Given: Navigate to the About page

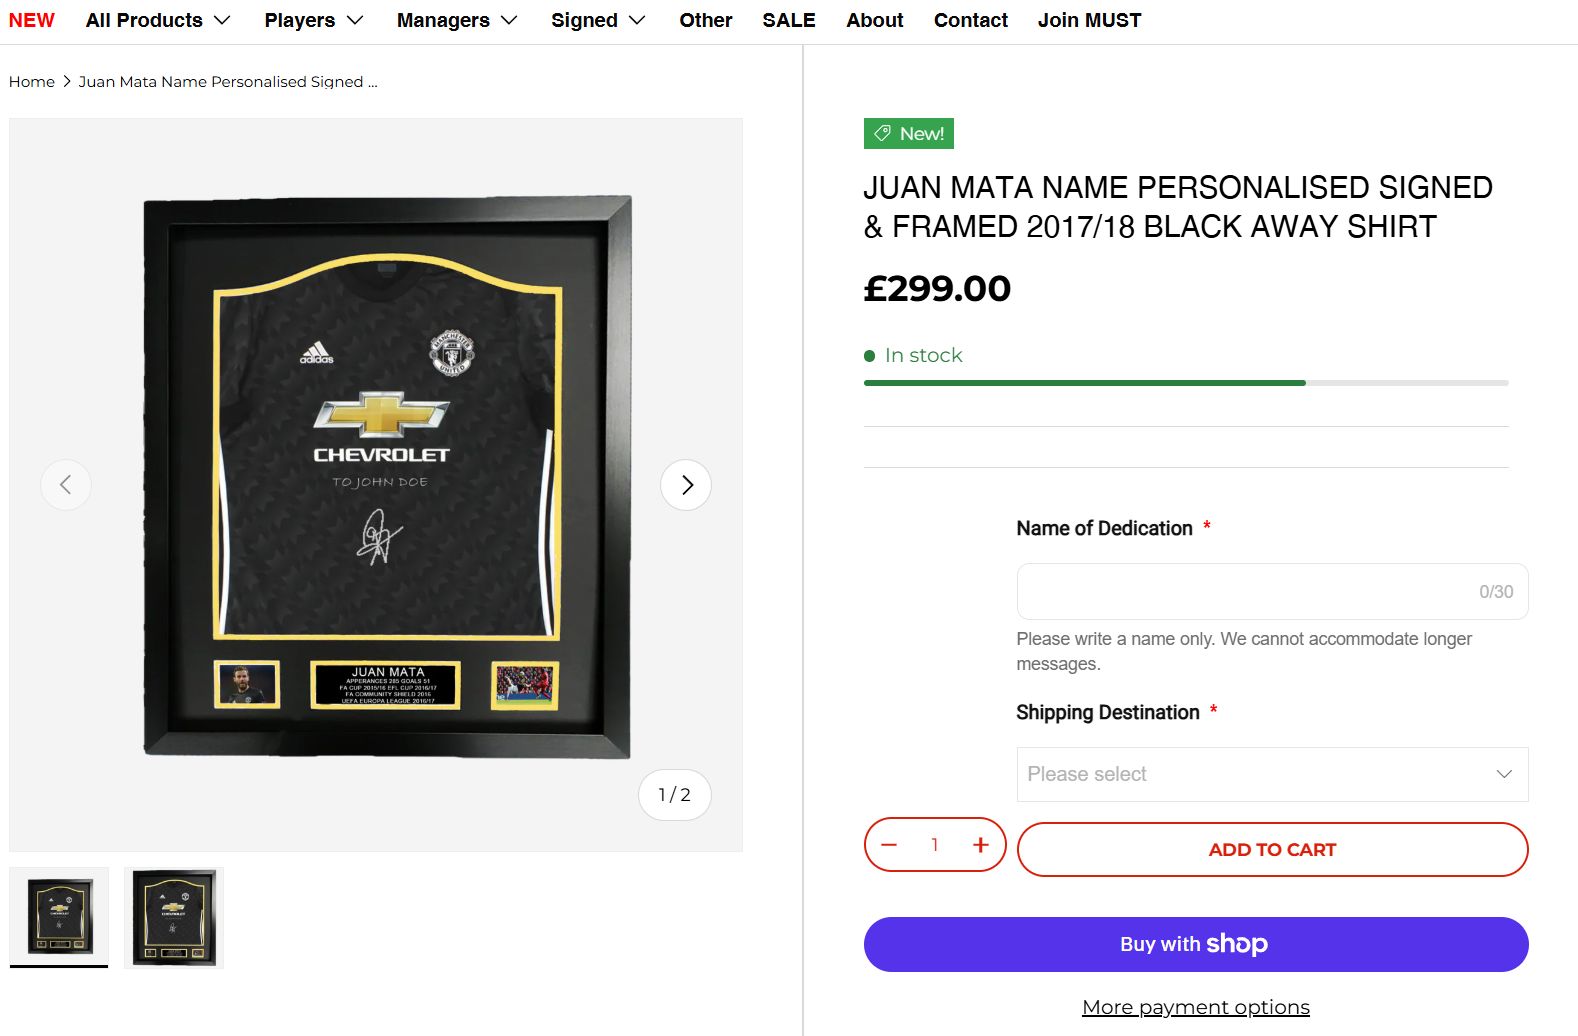Looking at the screenshot, I should (x=874, y=20).
